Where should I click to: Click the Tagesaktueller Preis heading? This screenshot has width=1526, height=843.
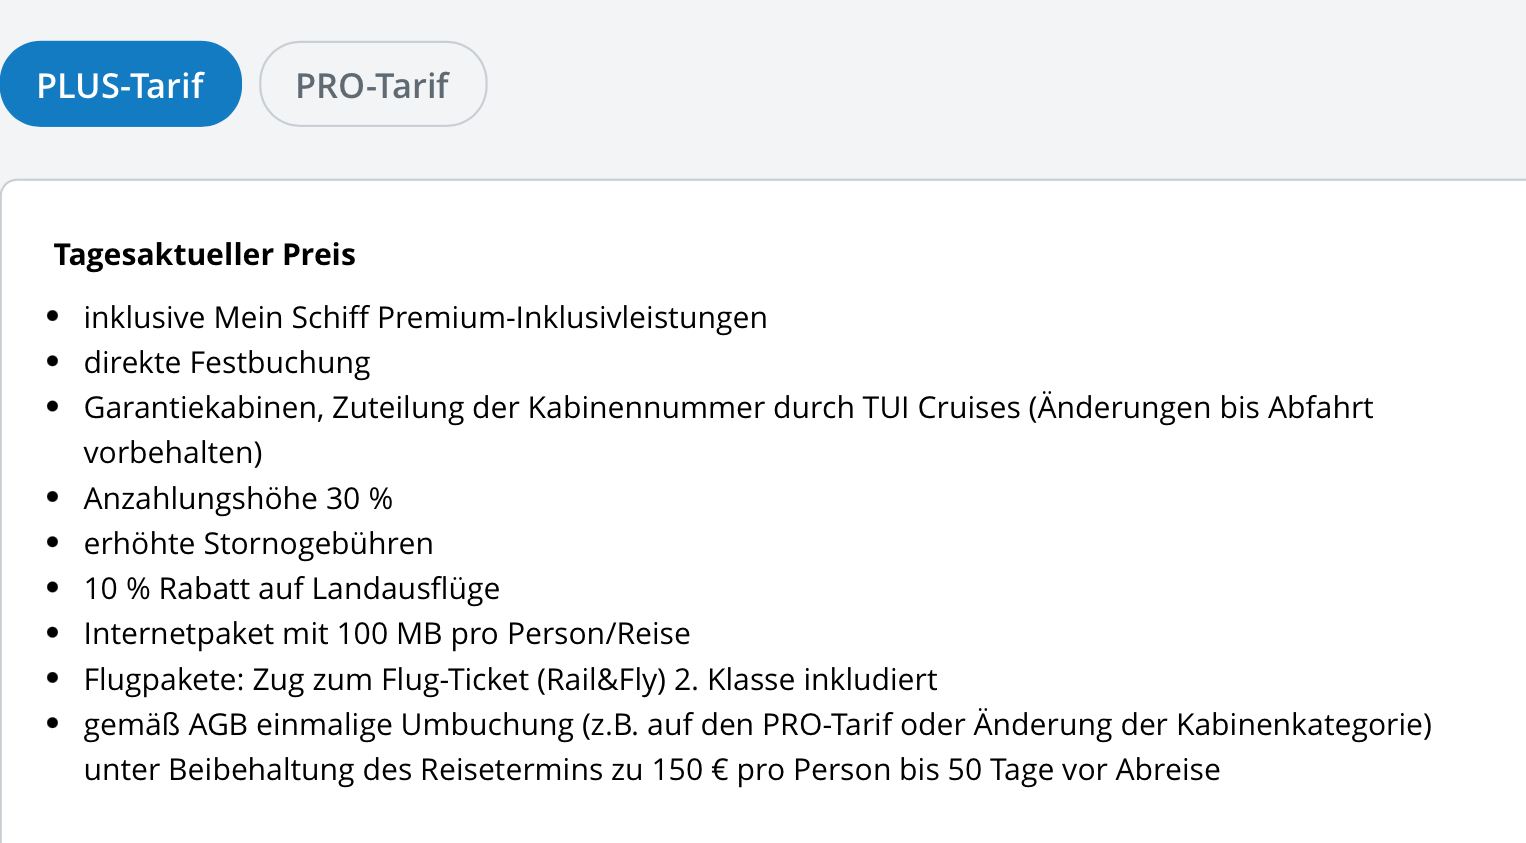(204, 254)
